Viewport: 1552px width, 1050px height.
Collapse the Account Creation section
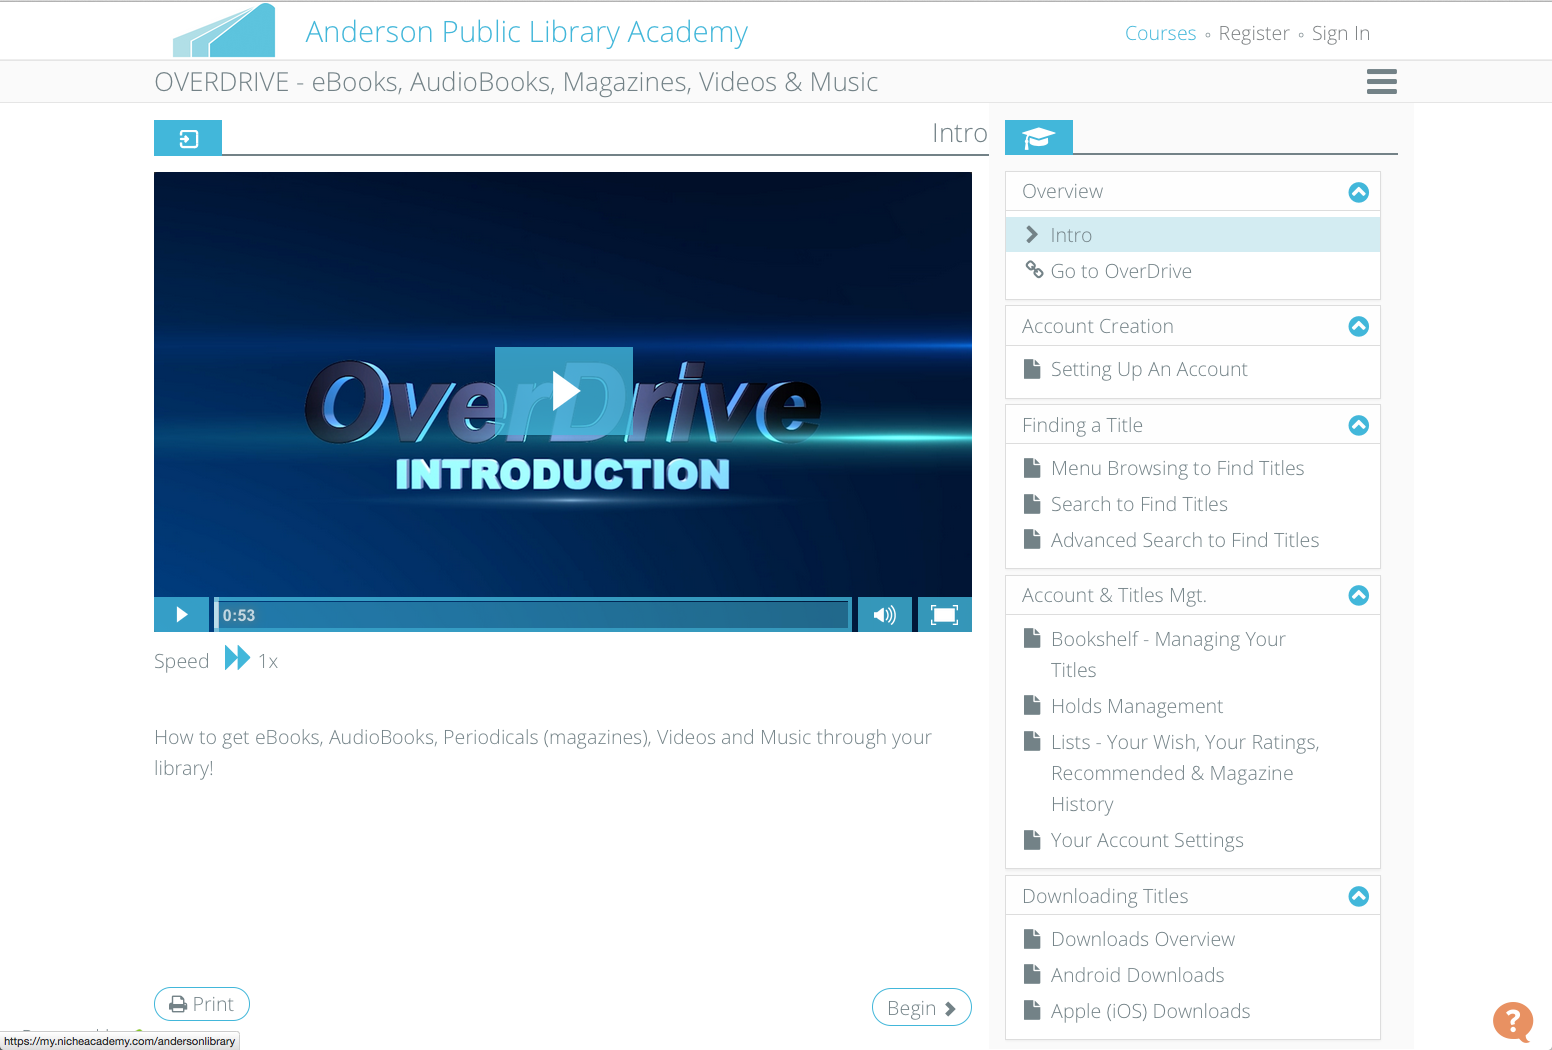pyautogui.click(x=1358, y=326)
